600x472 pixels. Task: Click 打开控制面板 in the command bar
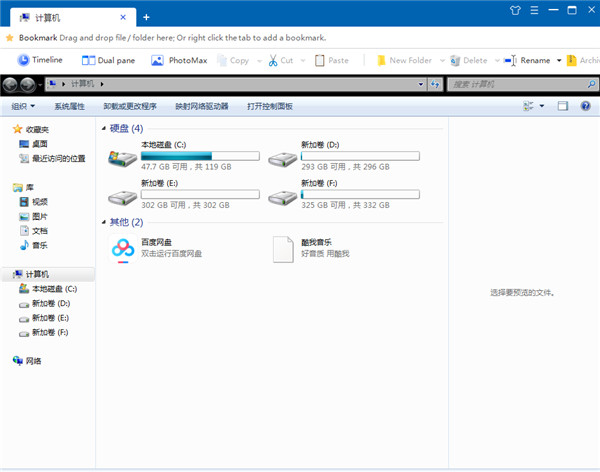coord(269,106)
